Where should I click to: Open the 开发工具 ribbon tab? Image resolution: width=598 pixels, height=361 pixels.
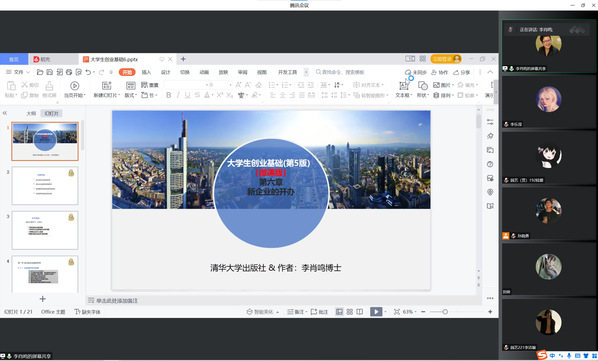[x=288, y=72]
